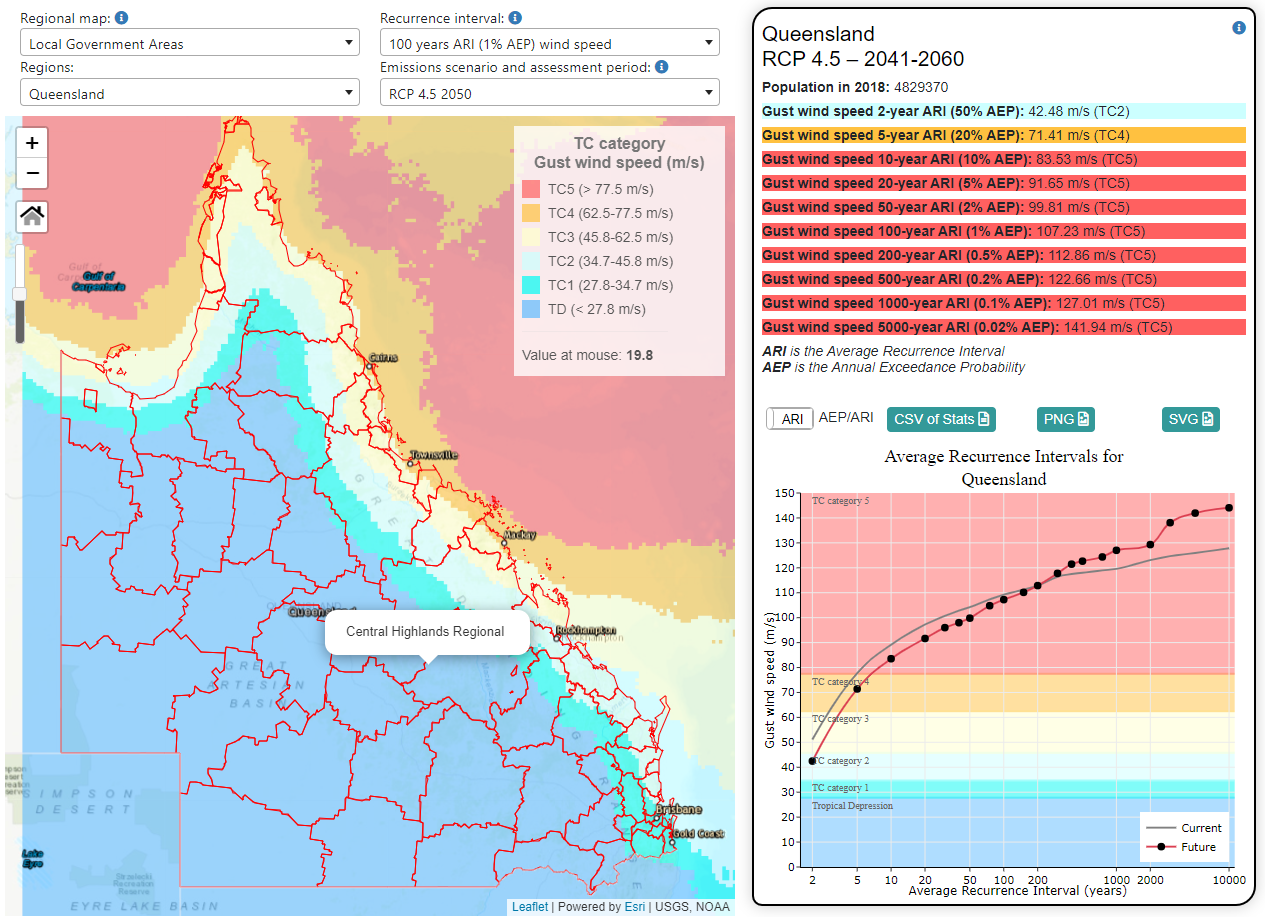
Task: Download chart as SVG
Action: 1190,419
